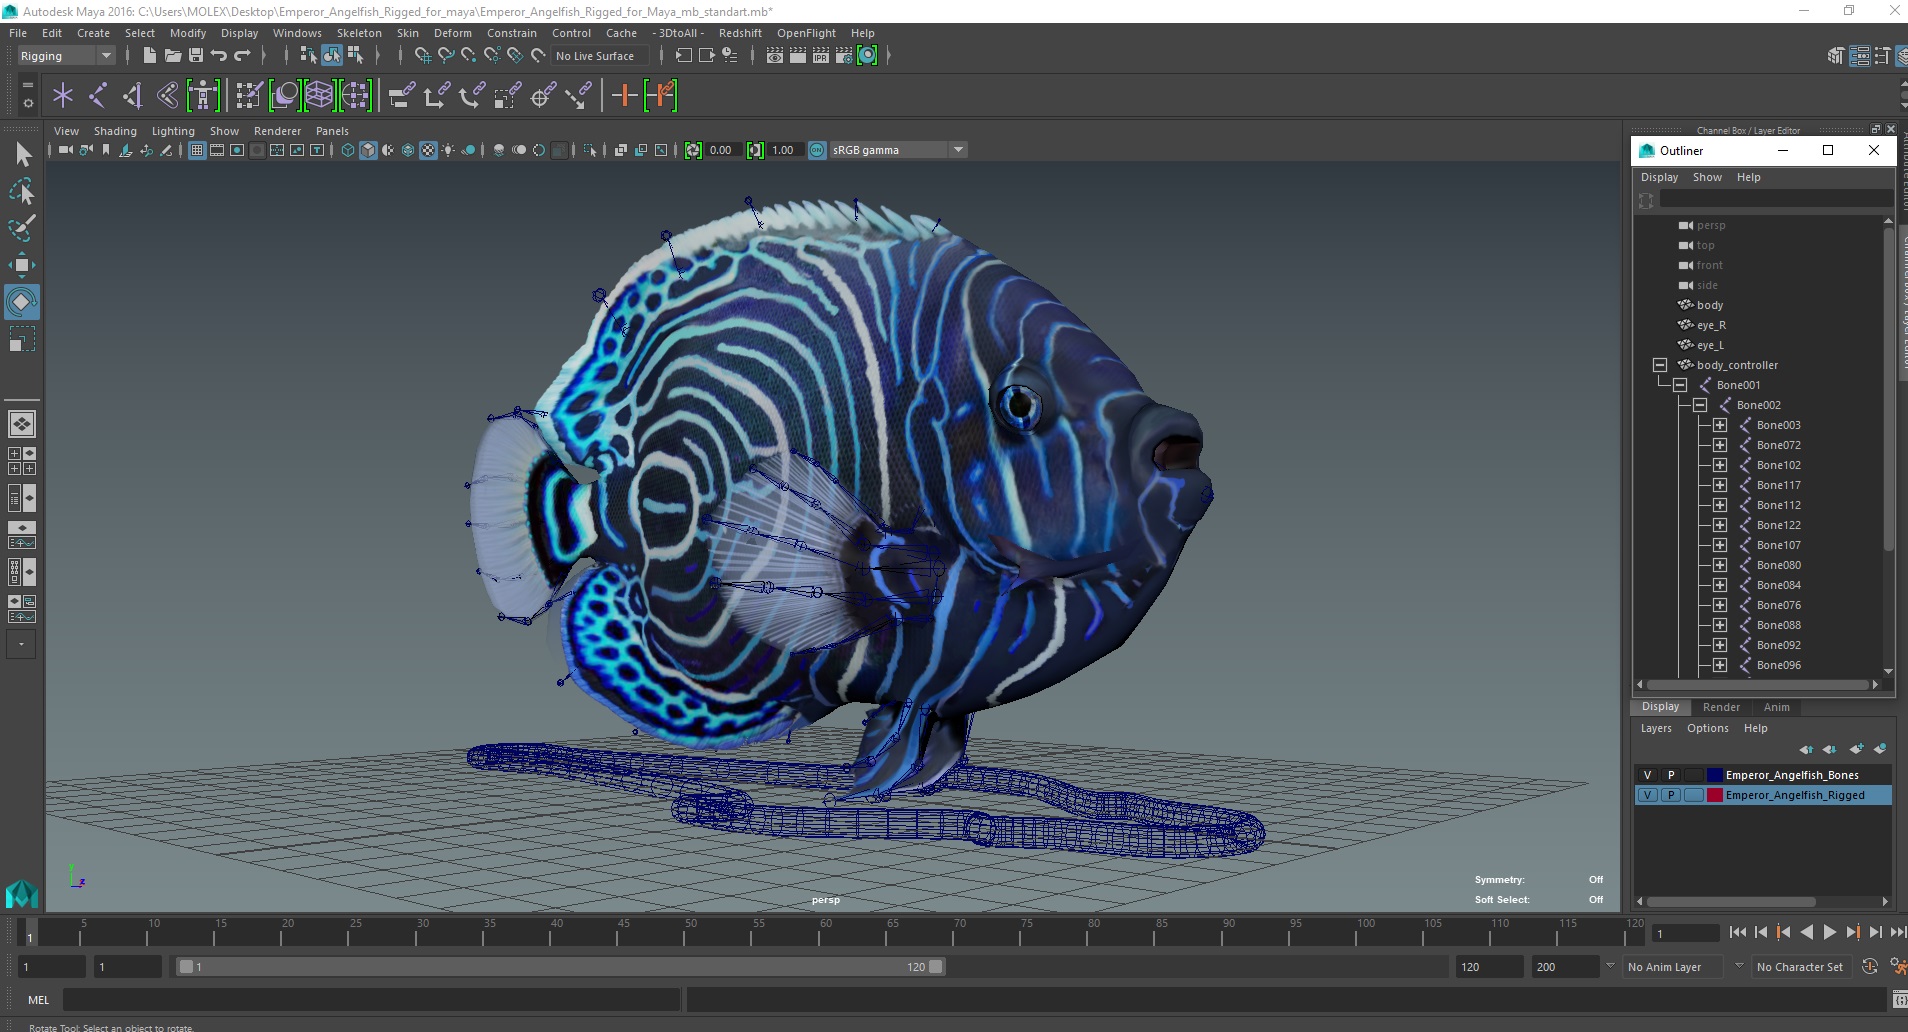Viewport: 1908px width, 1032px height.
Task: Collapse Bone001 in Outliner
Action: [x=1680, y=385]
